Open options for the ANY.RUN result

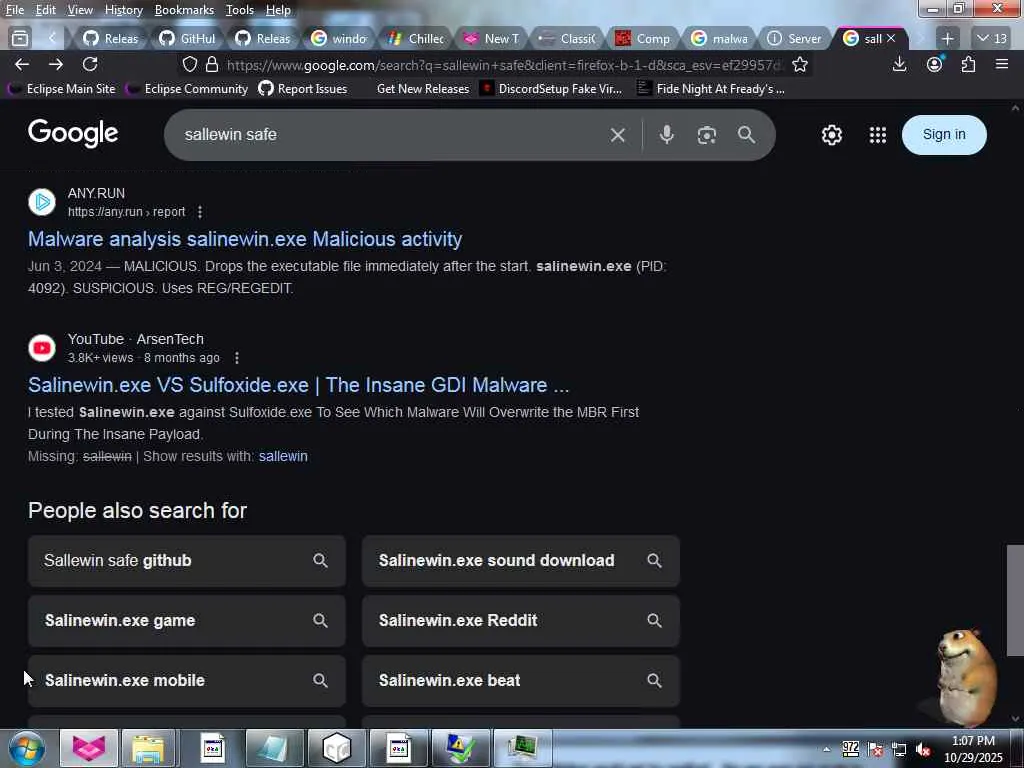pyautogui.click(x=200, y=212)
